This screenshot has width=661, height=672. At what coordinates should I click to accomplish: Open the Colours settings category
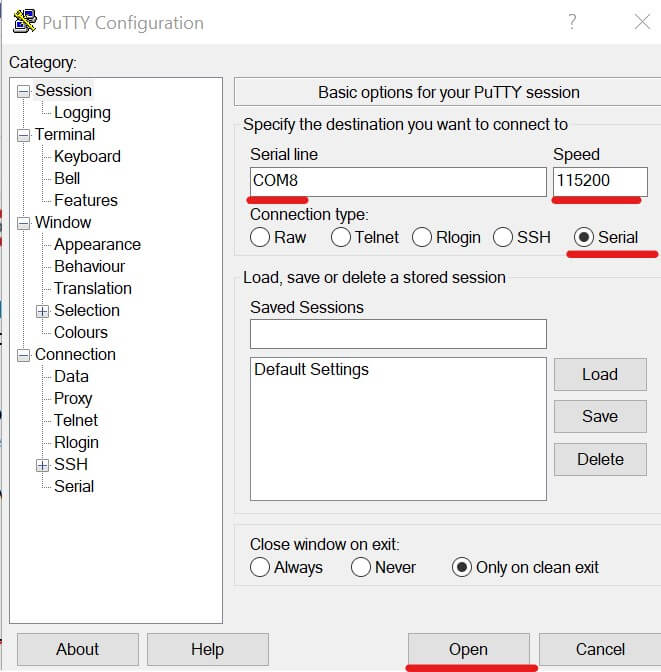pos(81,332)
